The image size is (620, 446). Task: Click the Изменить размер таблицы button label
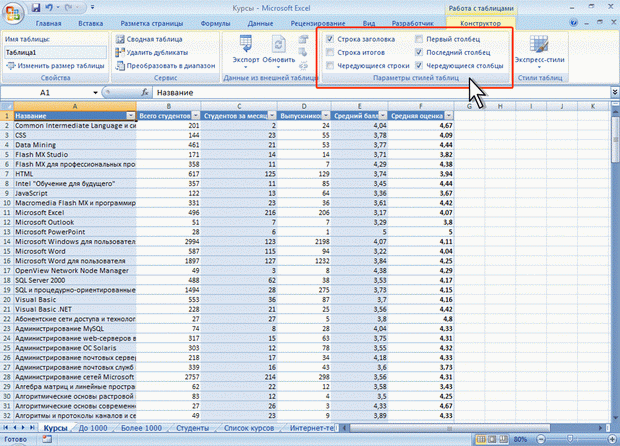pyautogui.click(x=61, y=66)
